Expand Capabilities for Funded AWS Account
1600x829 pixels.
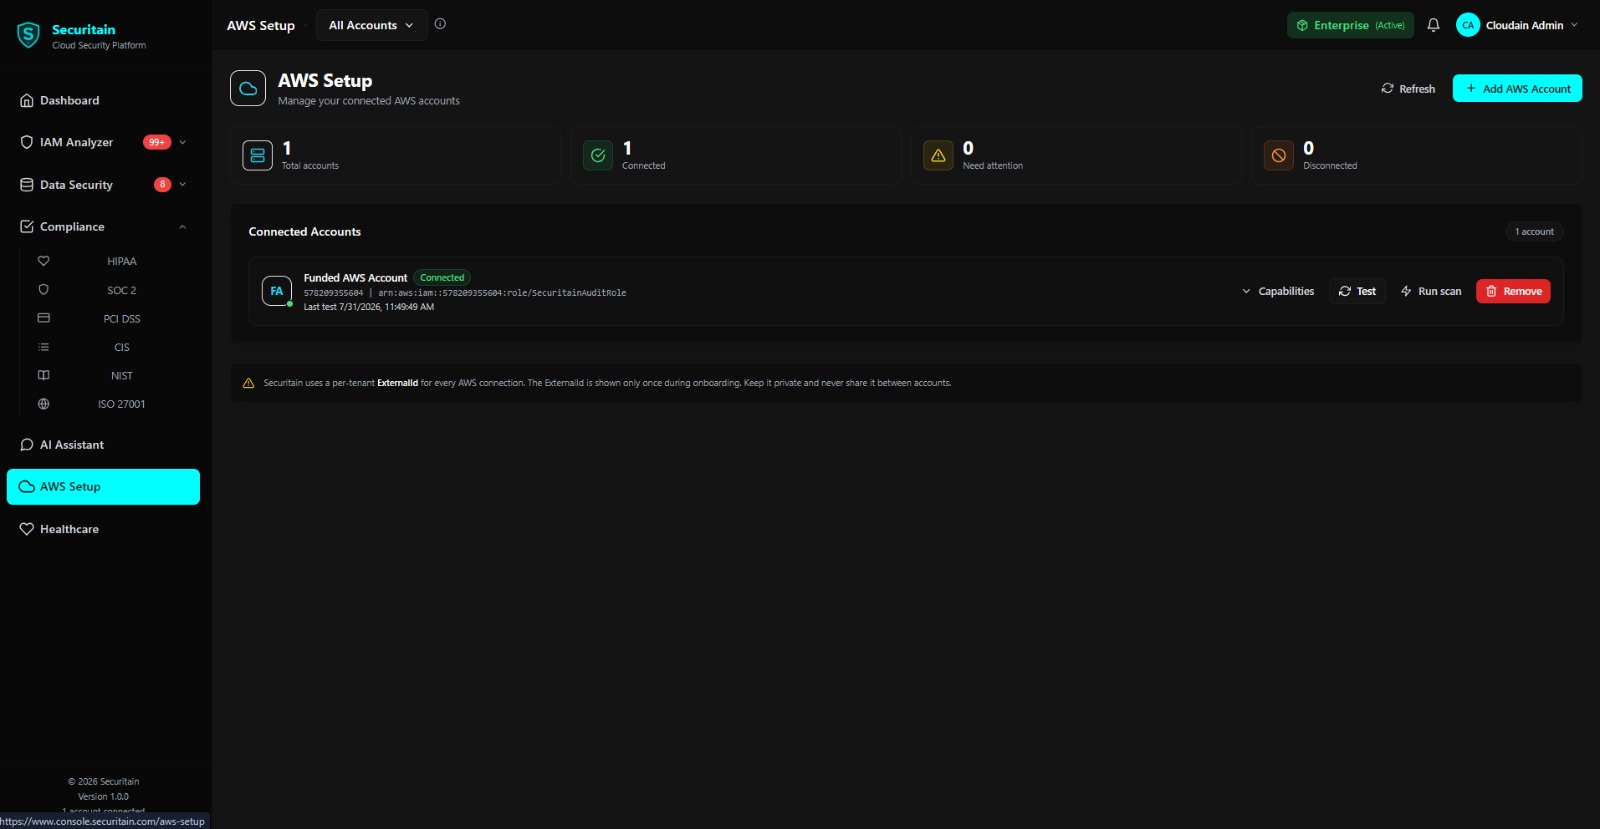point(1278,291)
